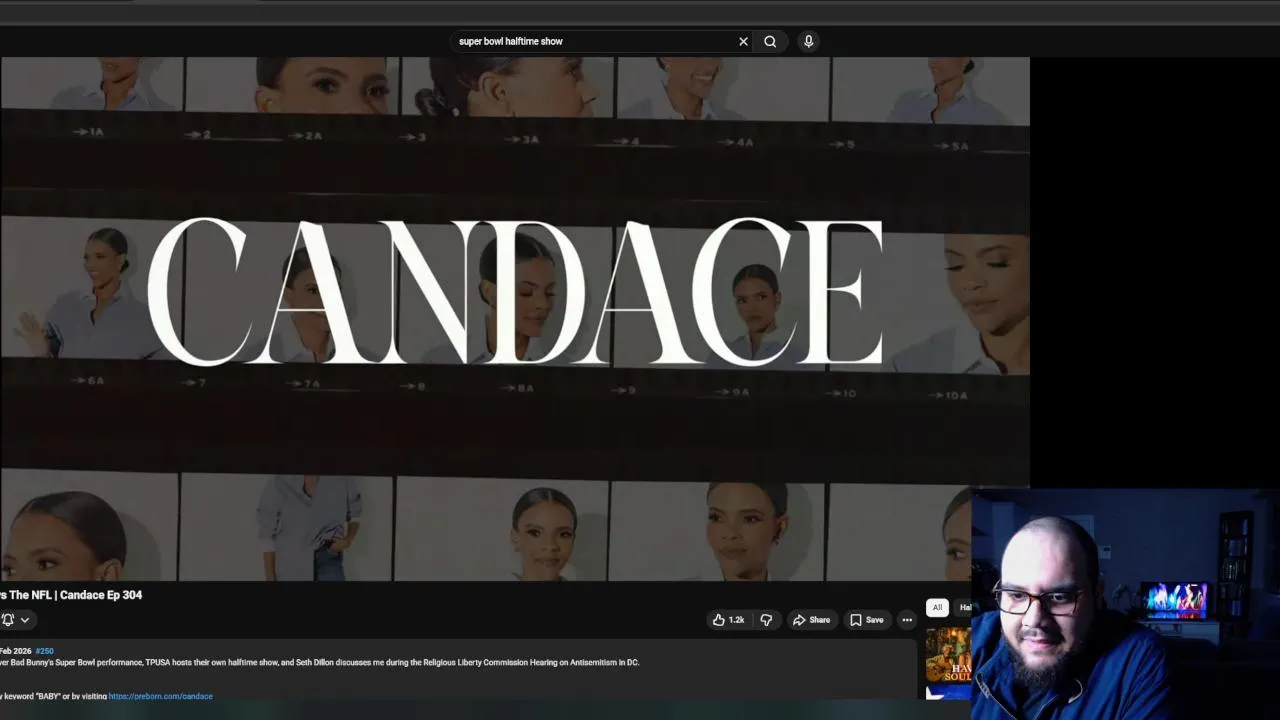Open the notification bell dropdown
Viewport: 1280px width, 720px height.
pos(15,620)
